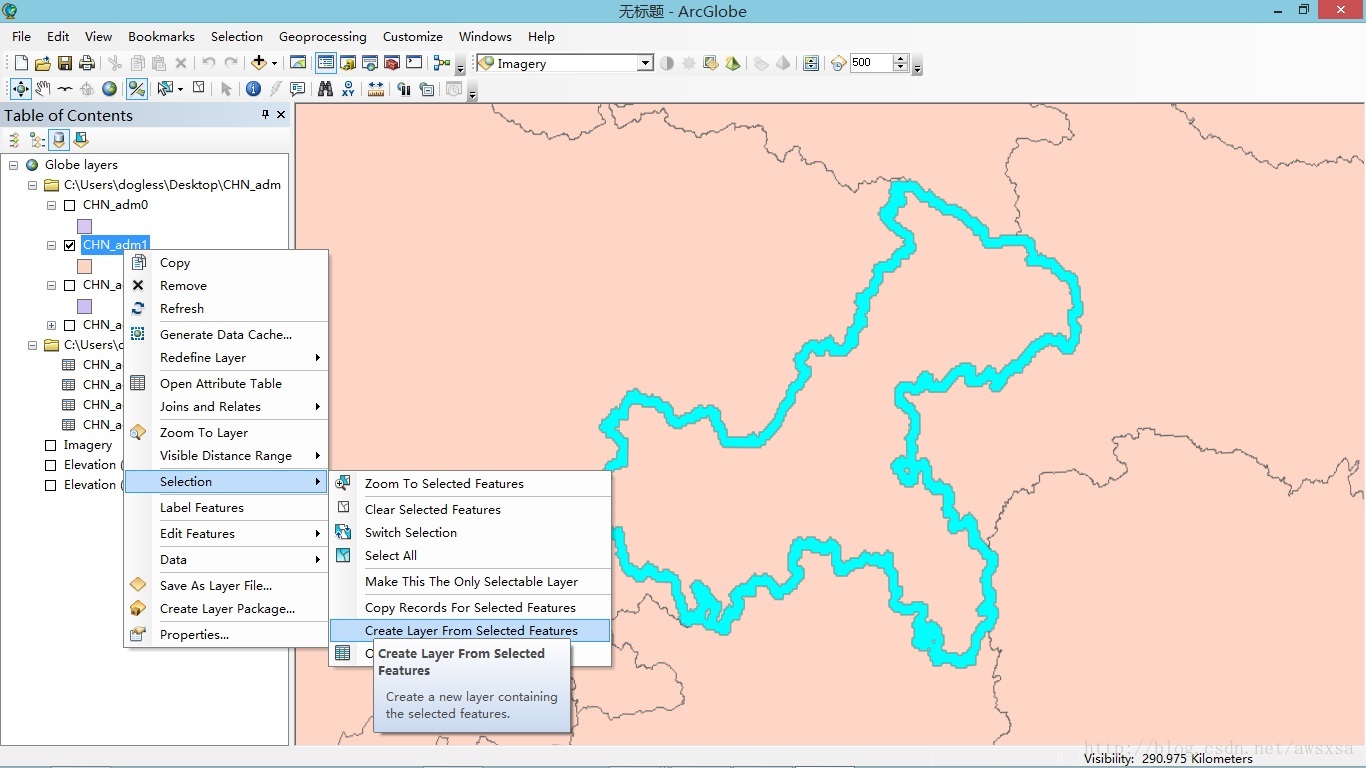
Task: Click the third layer's purple symbol swatch
Action: 85,306
